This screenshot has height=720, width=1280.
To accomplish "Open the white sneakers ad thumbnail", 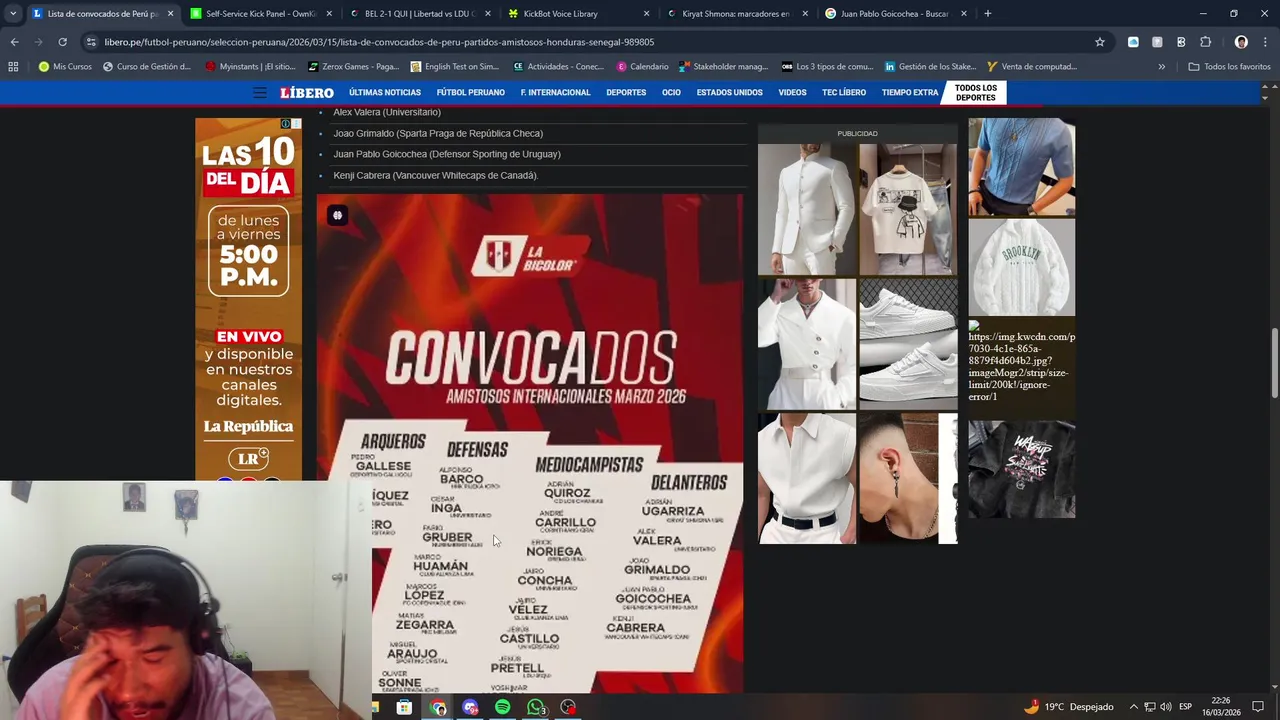I will tap(908, 344).
